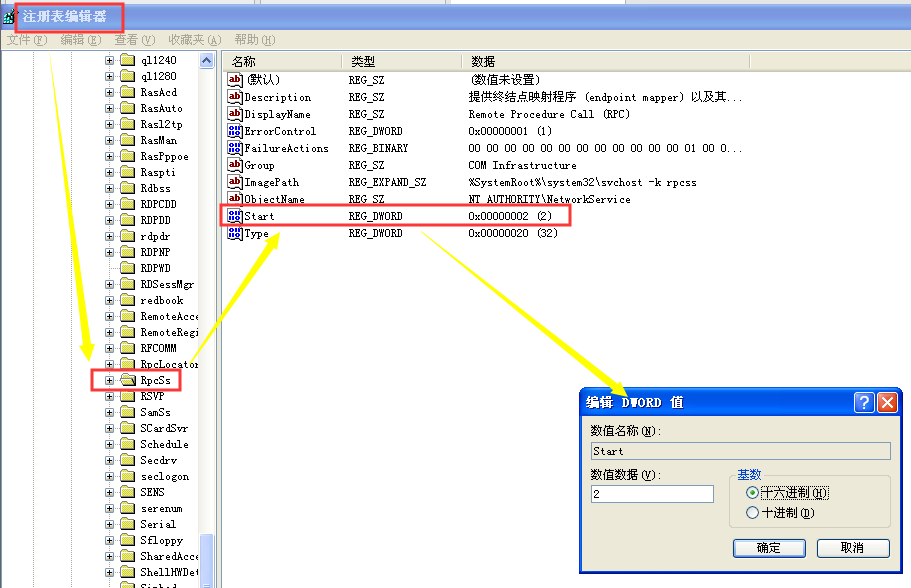Screen dimensions: 911x588
Task: Click the ImagePath value icon
Action: 235,182
